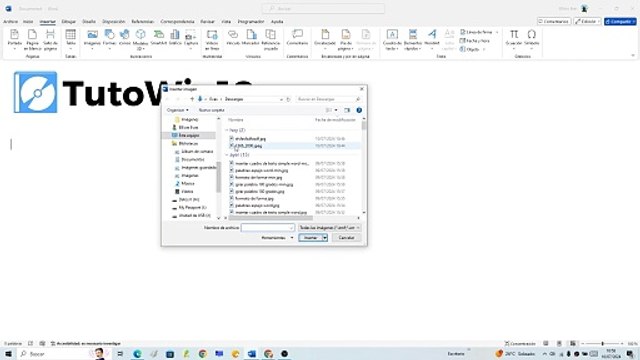Open the Modelos 3D icon
Screen dimensions: 640x360
pos(140,35)
